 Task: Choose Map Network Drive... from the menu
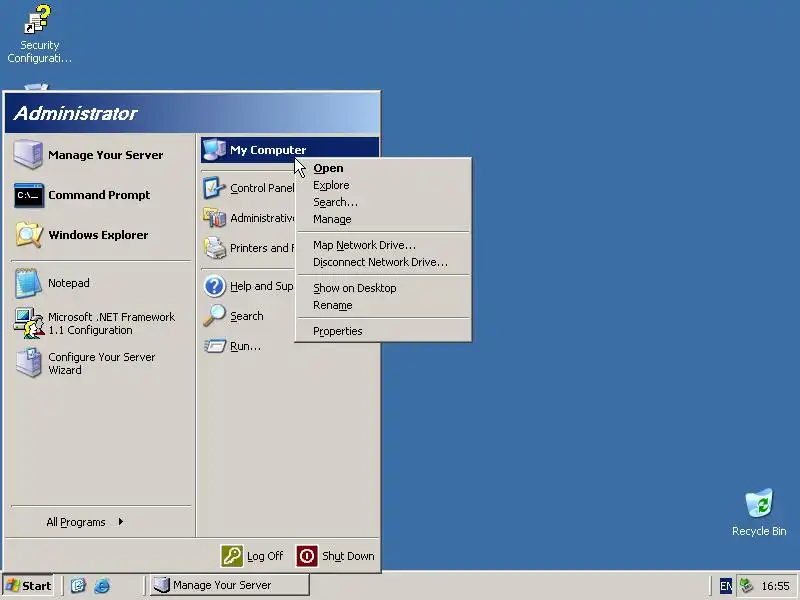(x=383, y=245)
